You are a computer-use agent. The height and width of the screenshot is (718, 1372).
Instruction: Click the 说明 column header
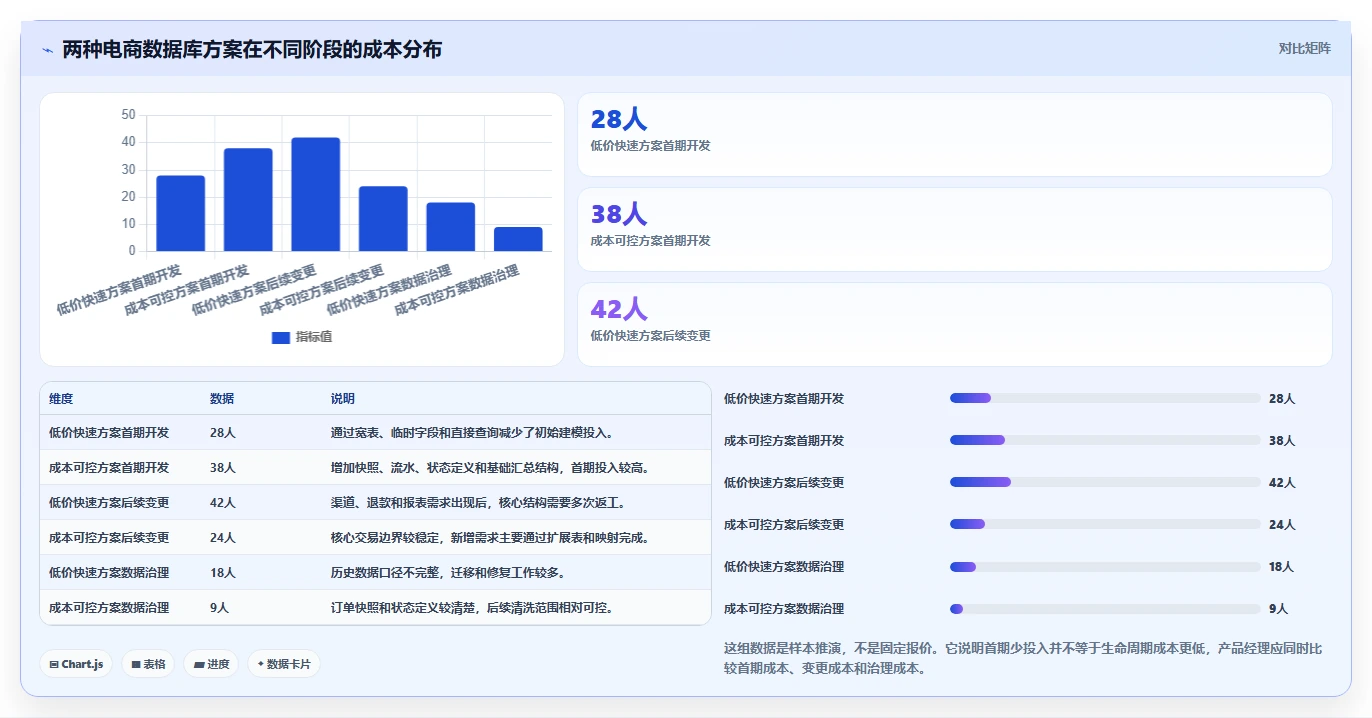point(343,399)
